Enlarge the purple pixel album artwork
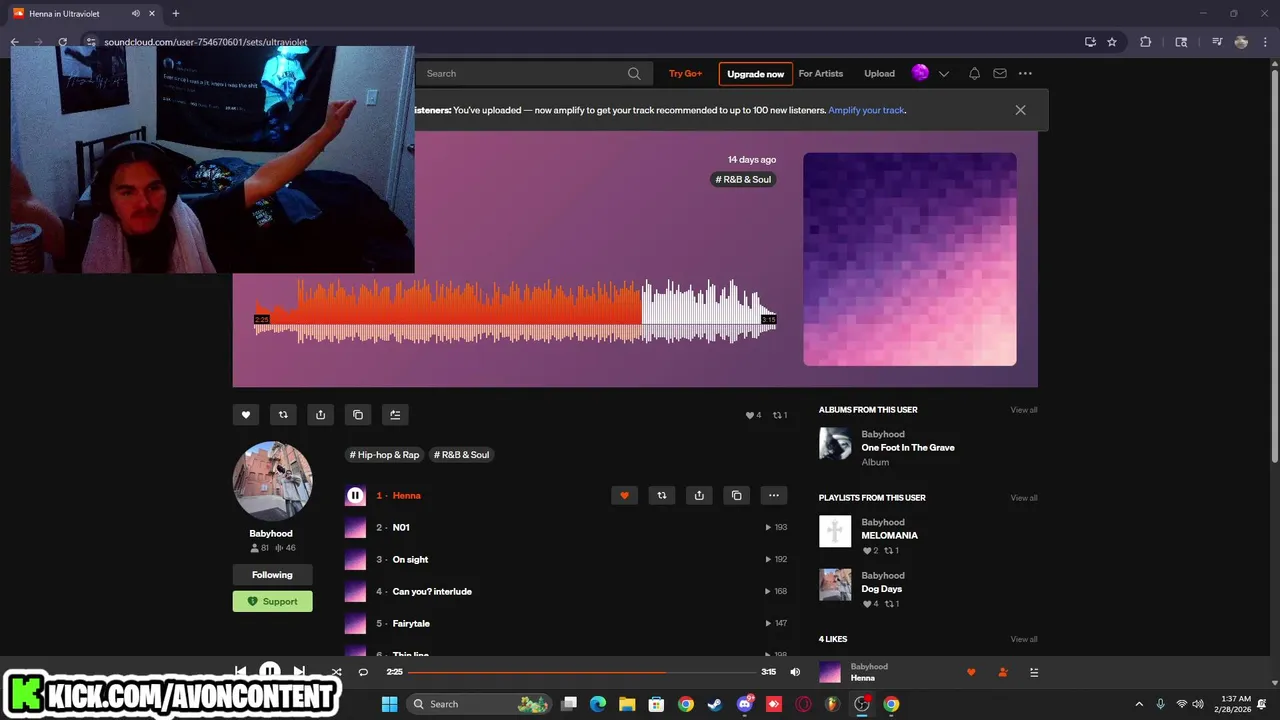 pyautogui.click(x=909, y=259)
